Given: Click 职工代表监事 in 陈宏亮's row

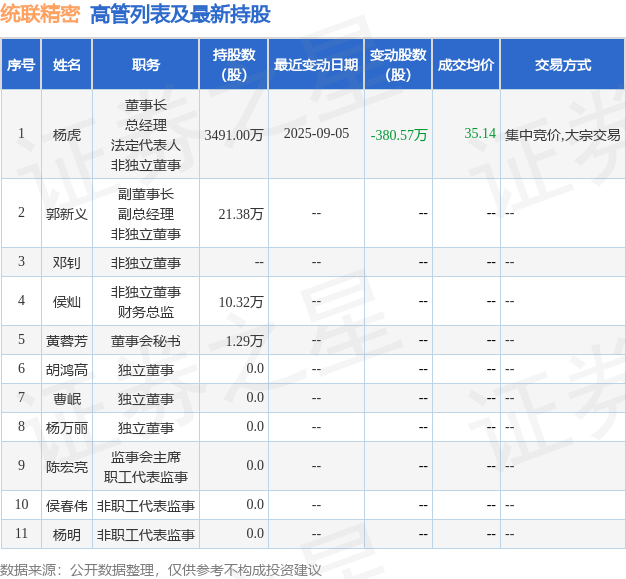Looking at the screenshot, I should [x=146, y=477].
